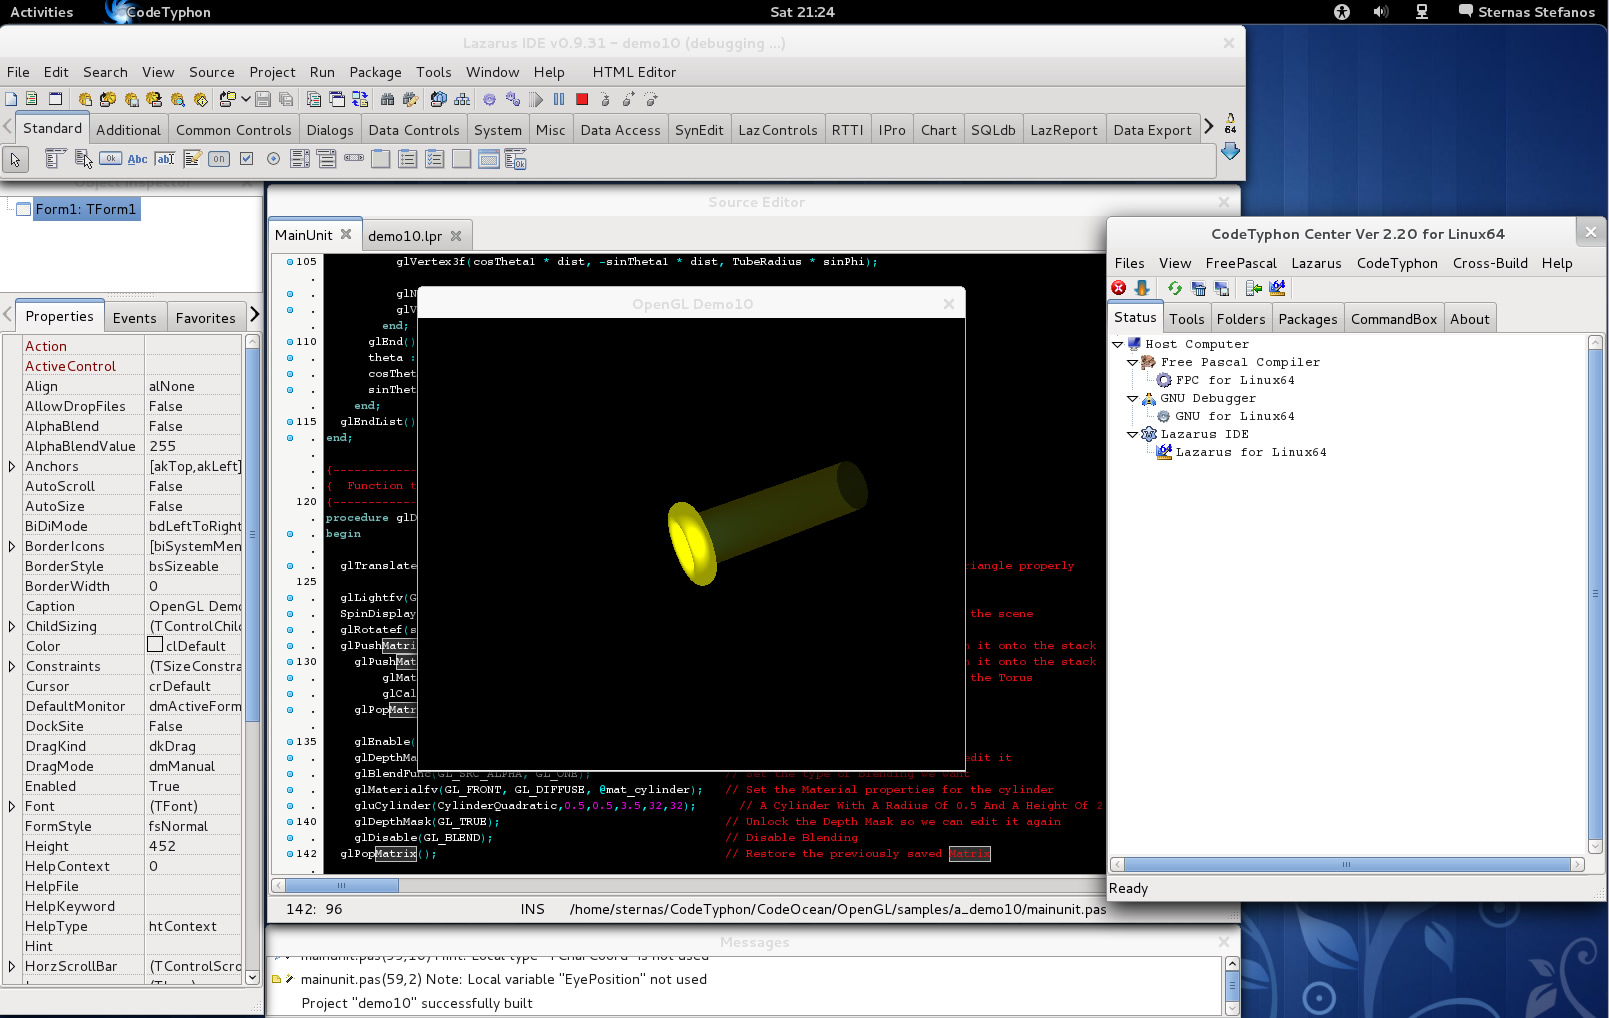The height and width of the screenshot is (1018, 1609).
Task: Select the Form1: TForm1 tree item
Action: 85,209
